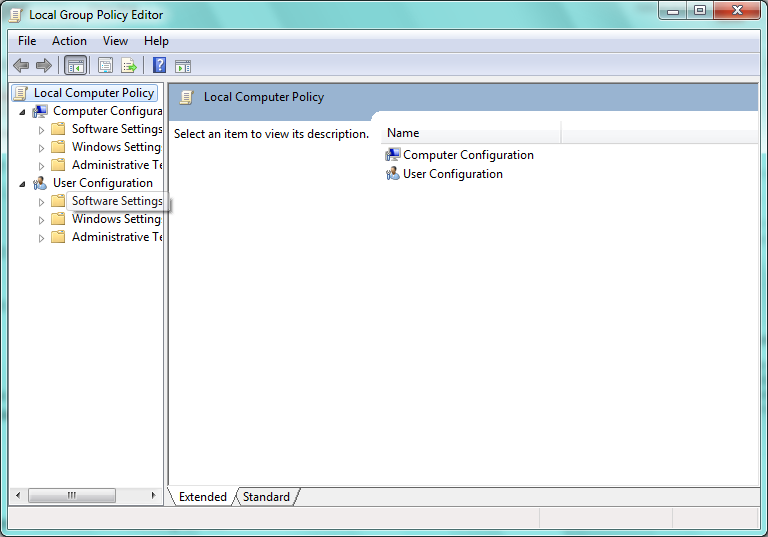
Task: Collapse the Computer Configuration tree node
Action: (23, 112)
